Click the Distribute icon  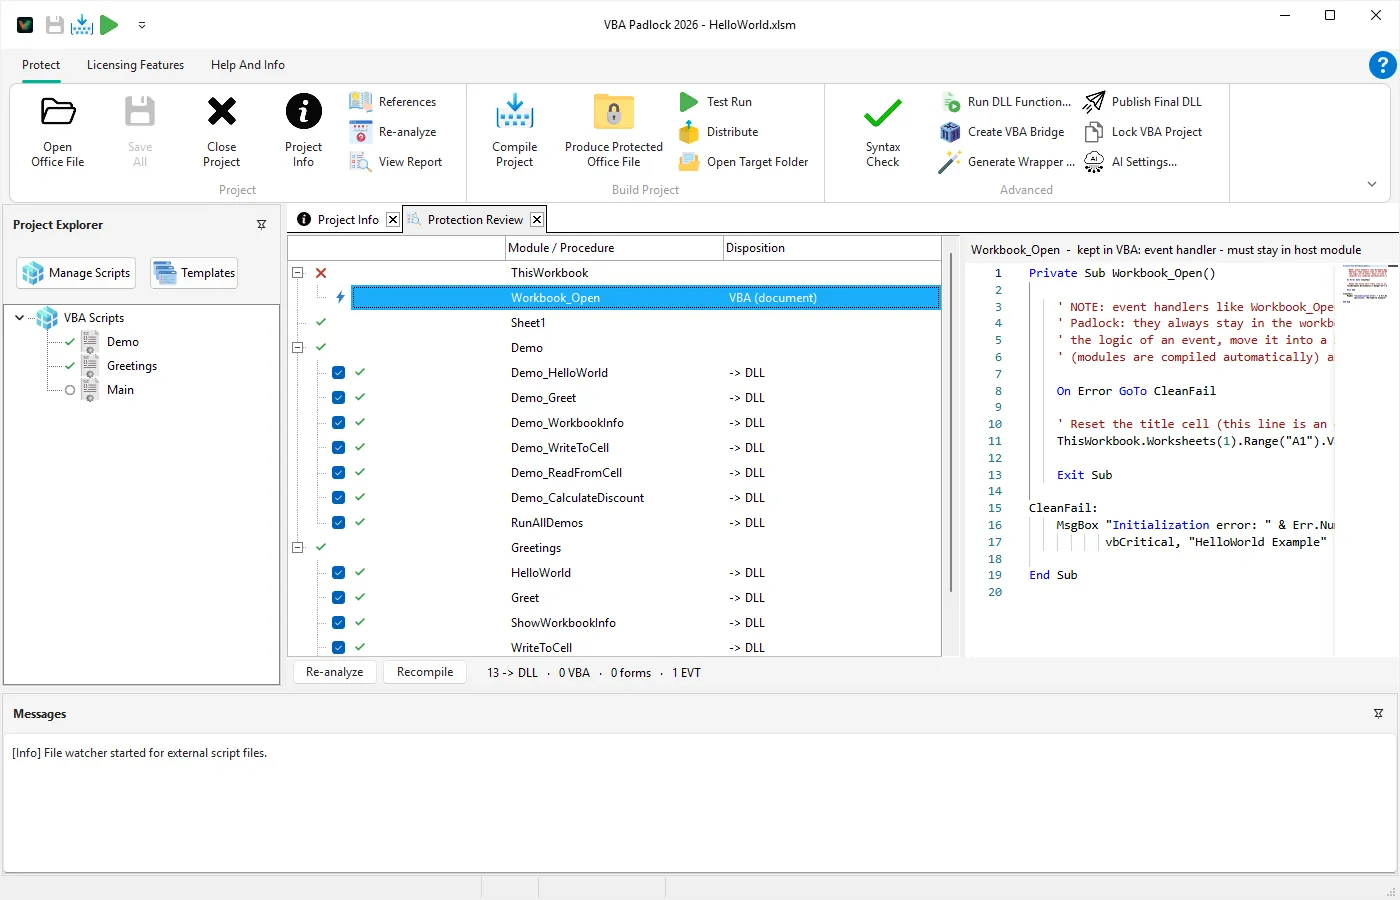click(x=688, y=132)
